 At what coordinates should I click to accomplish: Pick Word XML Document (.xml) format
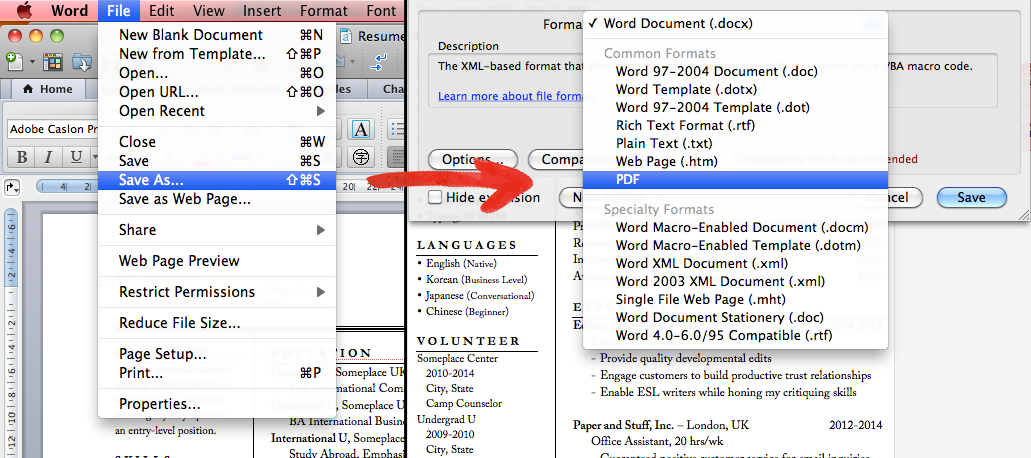(735, 263)
